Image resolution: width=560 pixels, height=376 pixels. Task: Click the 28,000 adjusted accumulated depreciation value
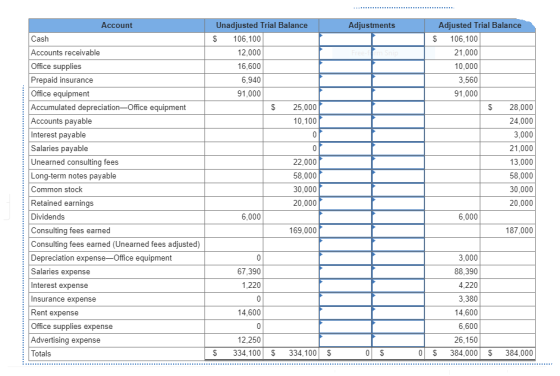point(521,107)
